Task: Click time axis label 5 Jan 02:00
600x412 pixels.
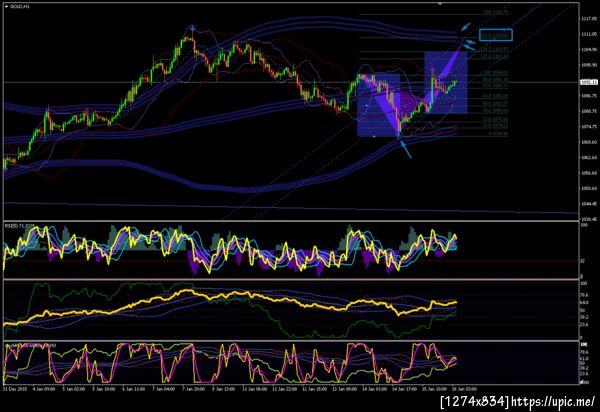Action: [x=74, y=389]
